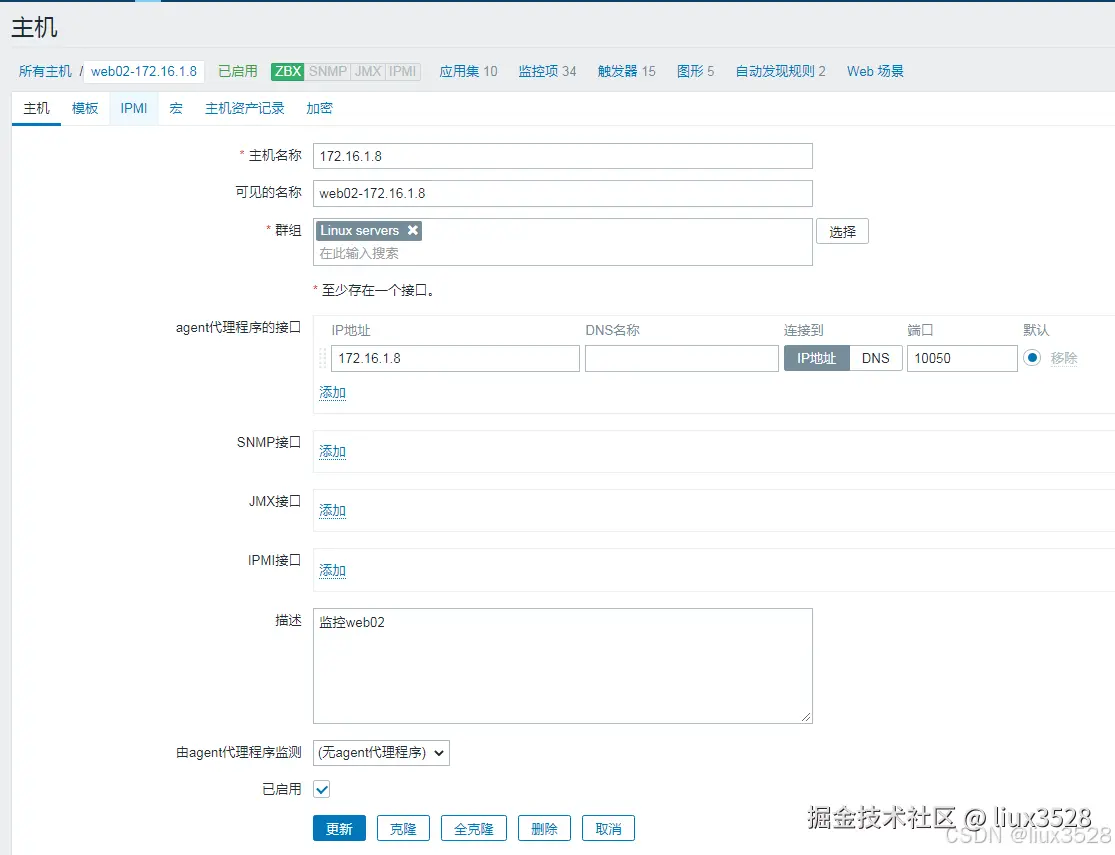Open Web 场景 link
Screen dimensions: 1115x855
tap(875, 71)
